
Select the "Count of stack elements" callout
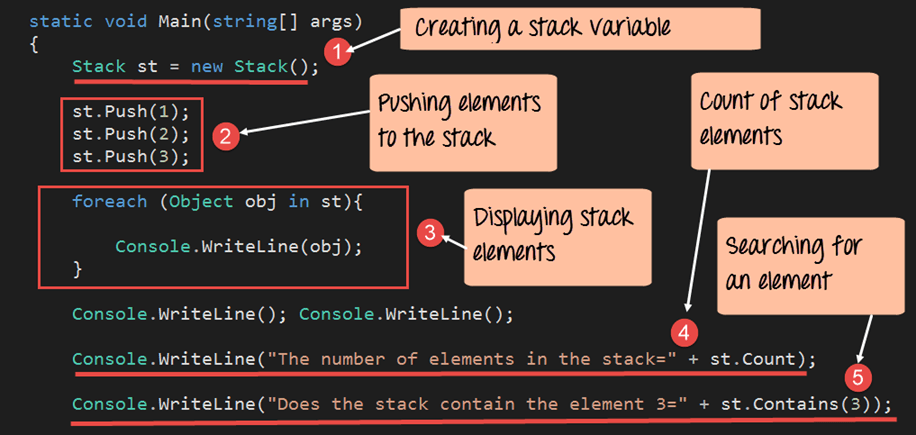tap(770, 115)
